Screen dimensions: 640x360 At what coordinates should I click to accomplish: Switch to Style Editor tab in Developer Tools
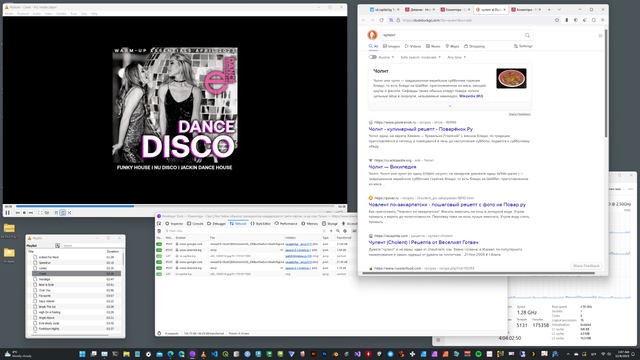(x=260, y=224)
